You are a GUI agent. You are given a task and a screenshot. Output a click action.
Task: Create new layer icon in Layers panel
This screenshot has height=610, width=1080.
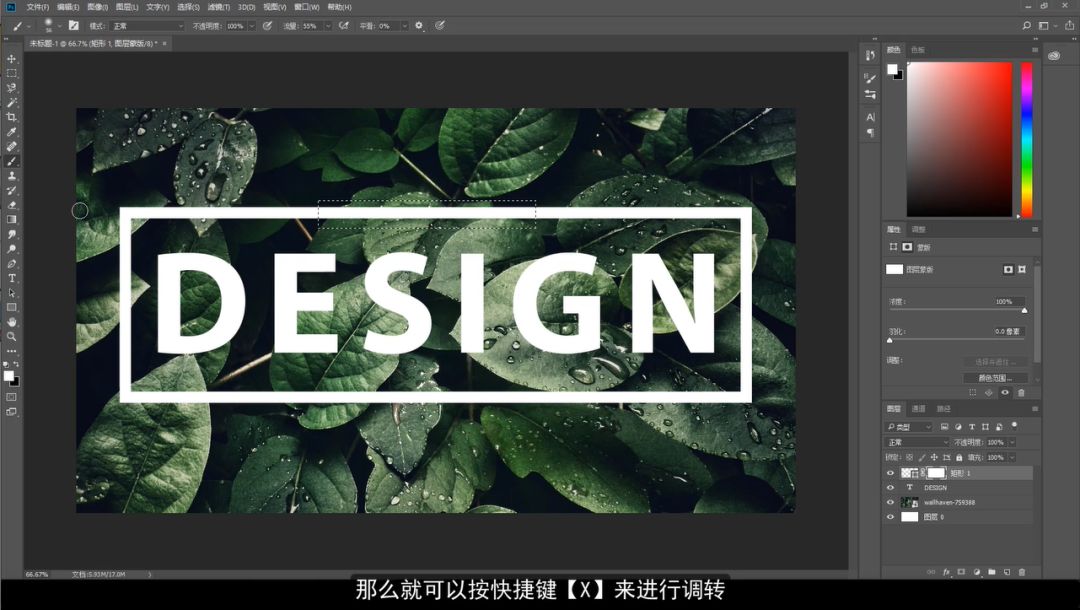(x=1006, y=572)
